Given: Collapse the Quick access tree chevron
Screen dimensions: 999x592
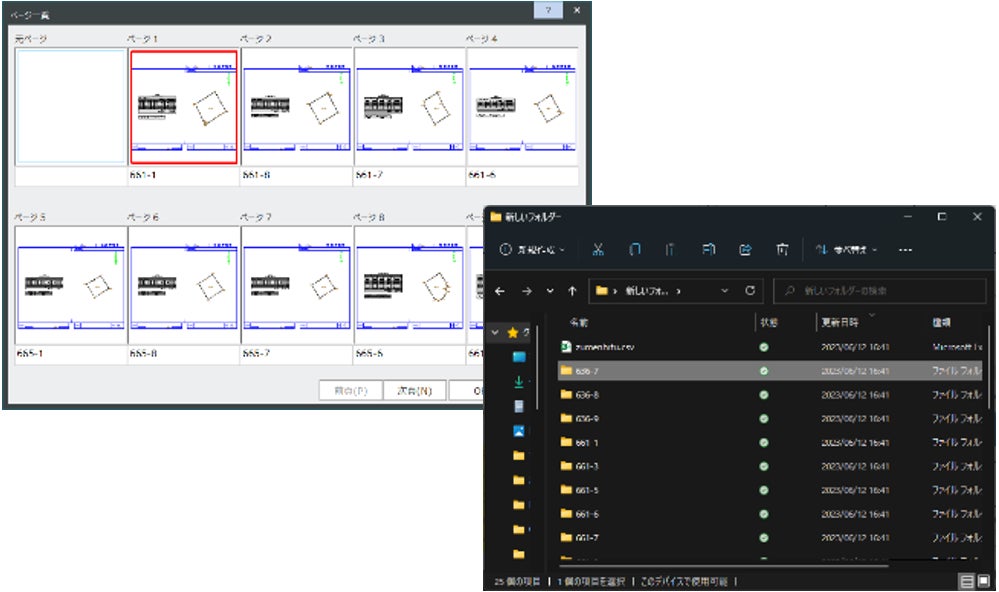Looking at the screenshot, I should pyautogui.click(x=495, y=333).
